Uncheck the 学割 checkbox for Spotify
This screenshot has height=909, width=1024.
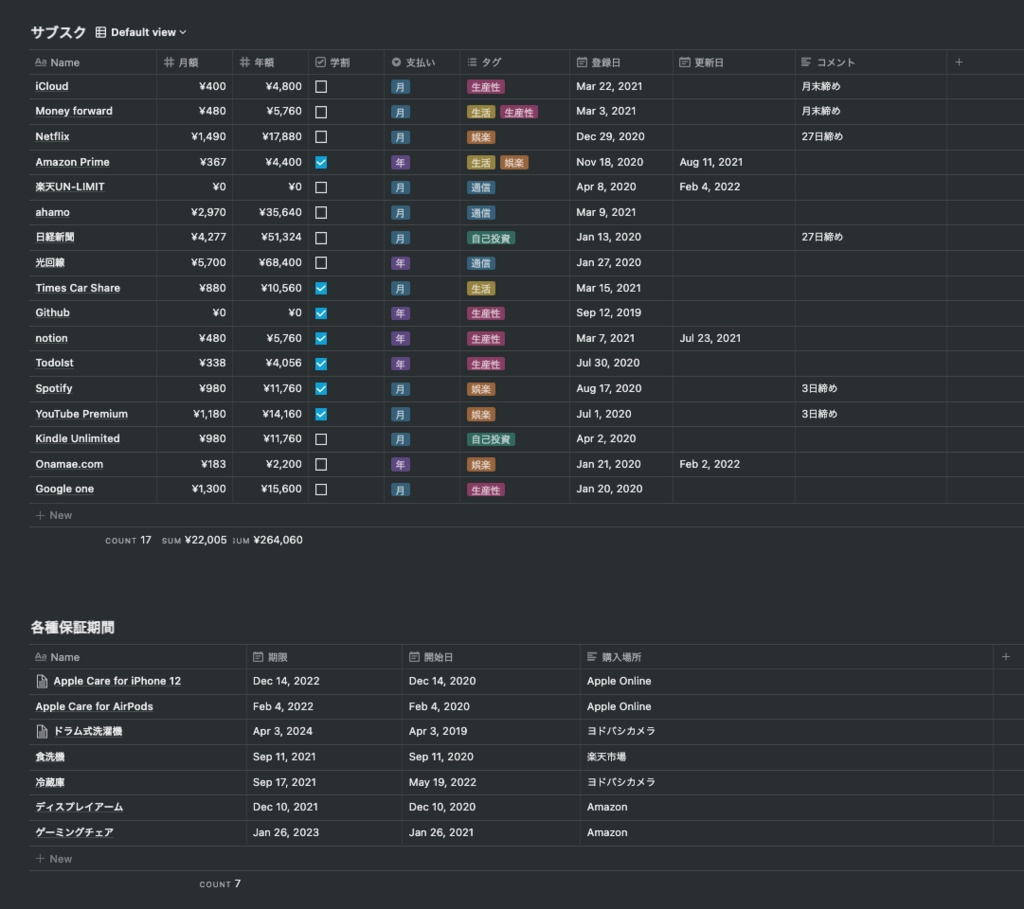click(x=321, y=388)
